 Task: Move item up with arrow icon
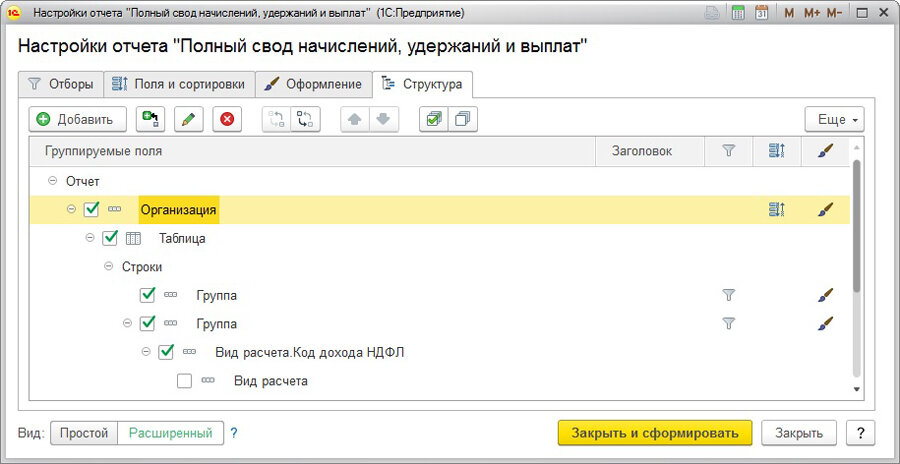355,119
